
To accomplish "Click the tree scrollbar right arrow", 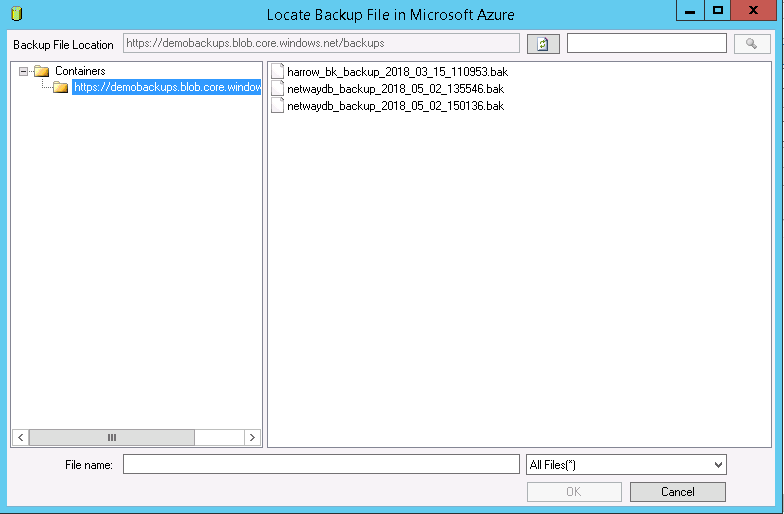I will 253,437.
